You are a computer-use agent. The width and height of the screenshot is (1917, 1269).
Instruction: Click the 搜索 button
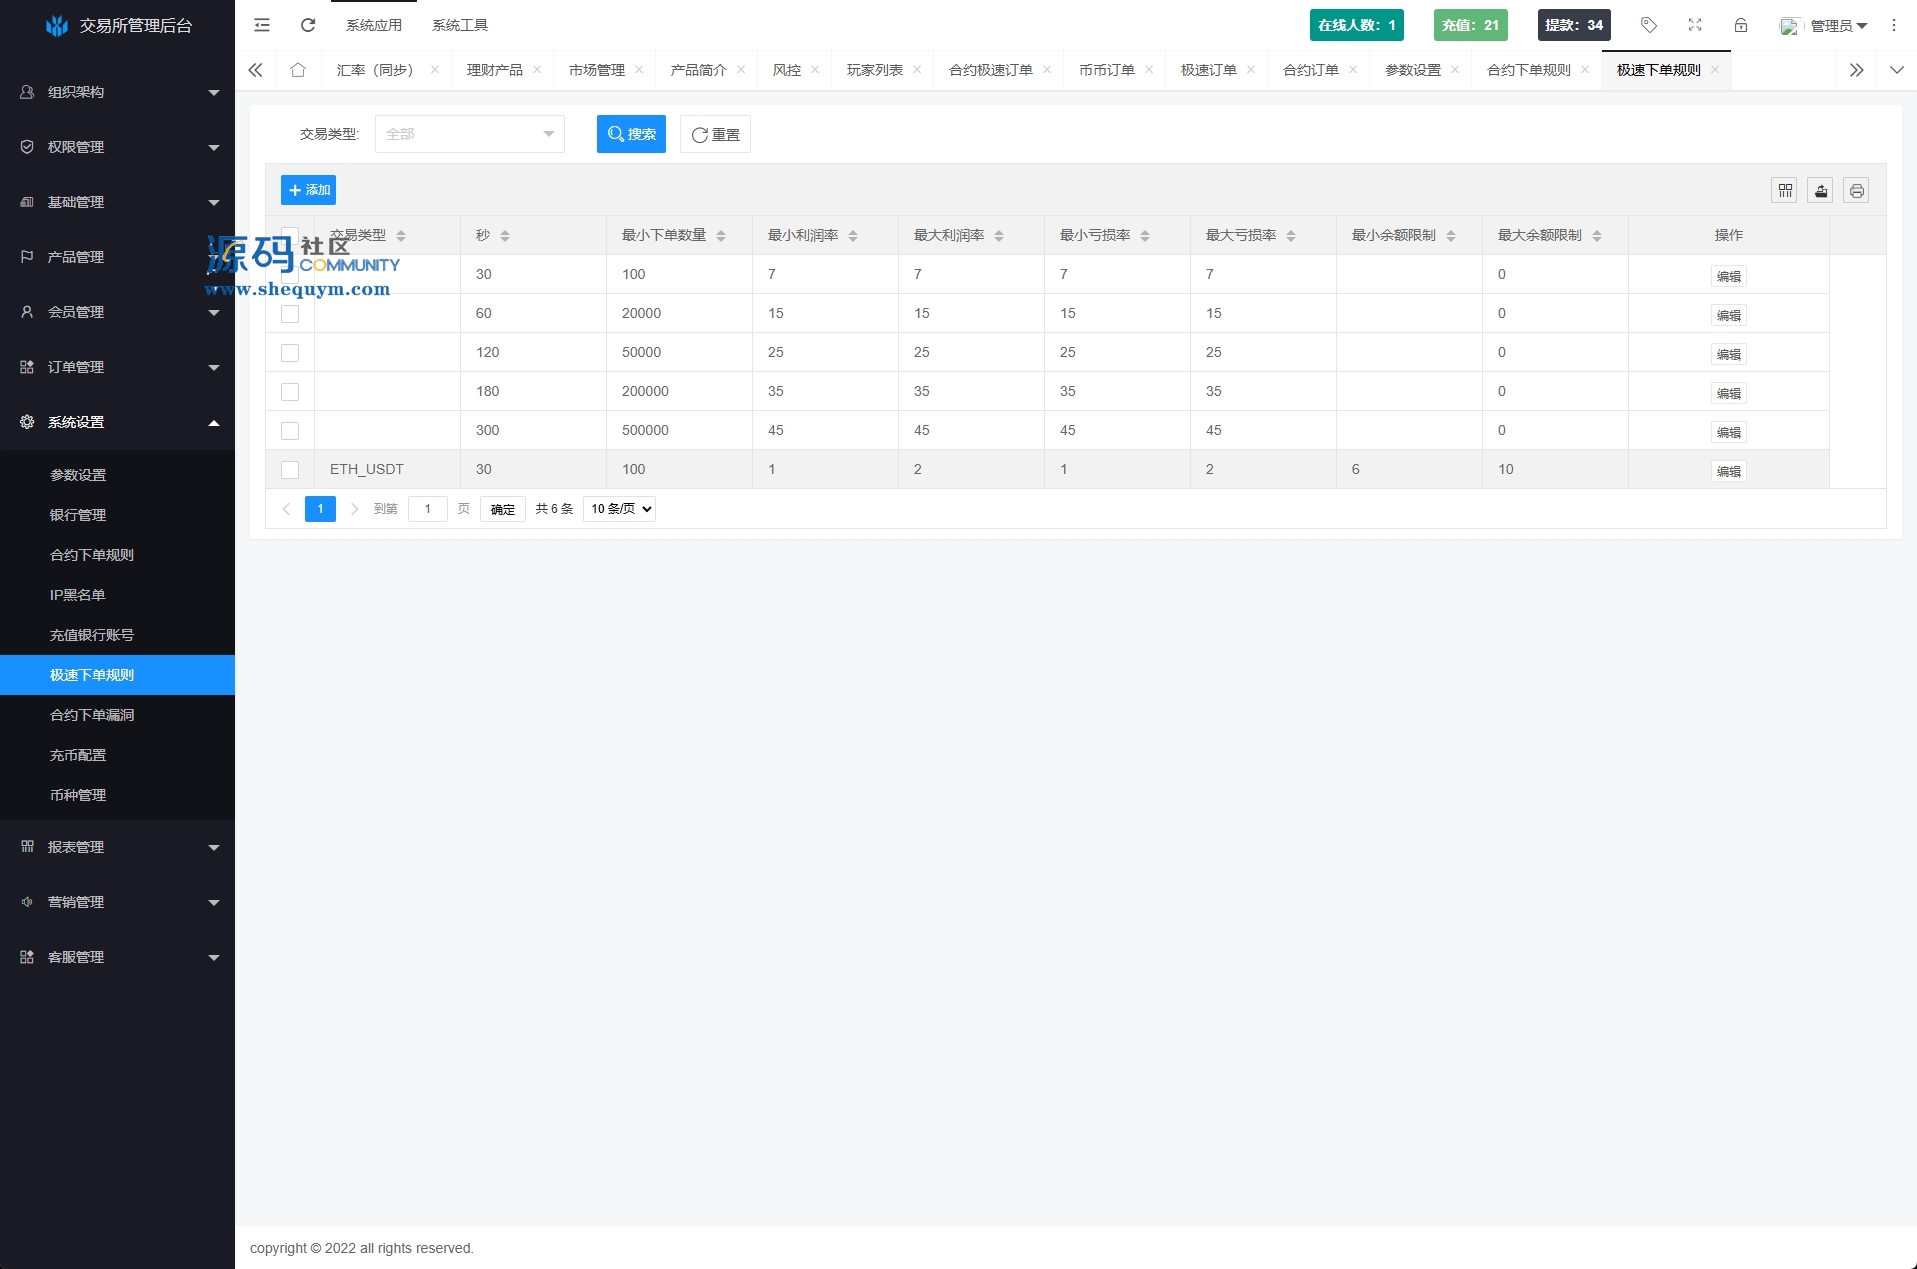point(631,134)
